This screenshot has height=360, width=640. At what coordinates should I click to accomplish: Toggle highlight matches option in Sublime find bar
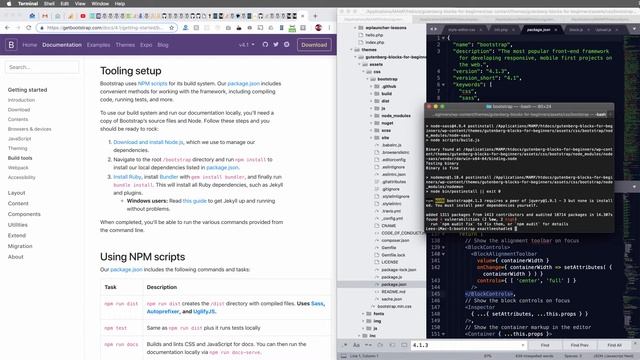point(404,345)
